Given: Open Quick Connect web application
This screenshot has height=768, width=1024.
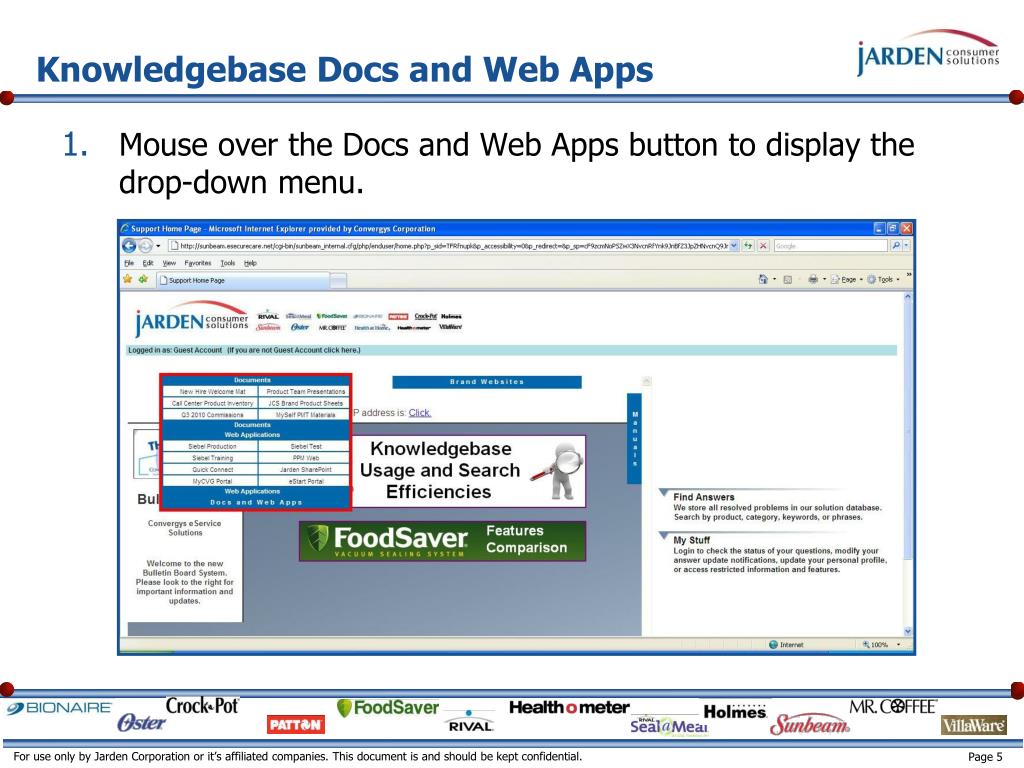Looking at the screenshot, I should [212, 470].
